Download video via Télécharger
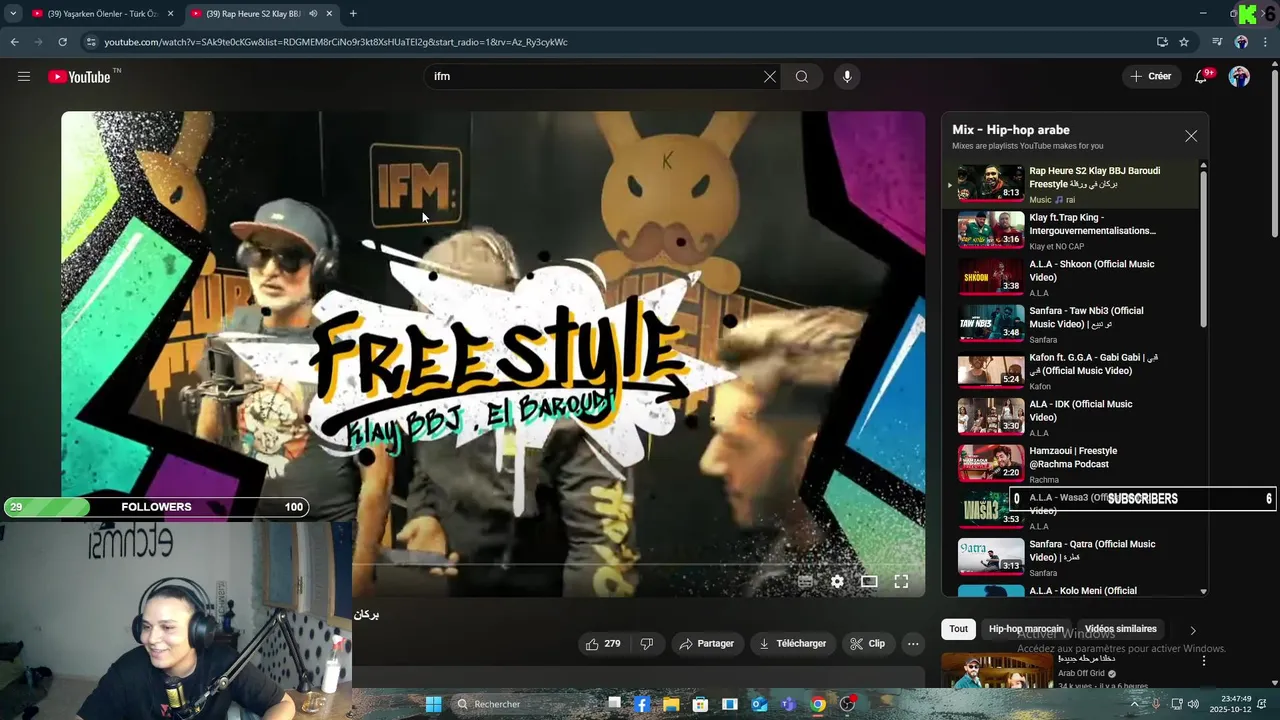The image size is (1280, 720). click(793, 644)
